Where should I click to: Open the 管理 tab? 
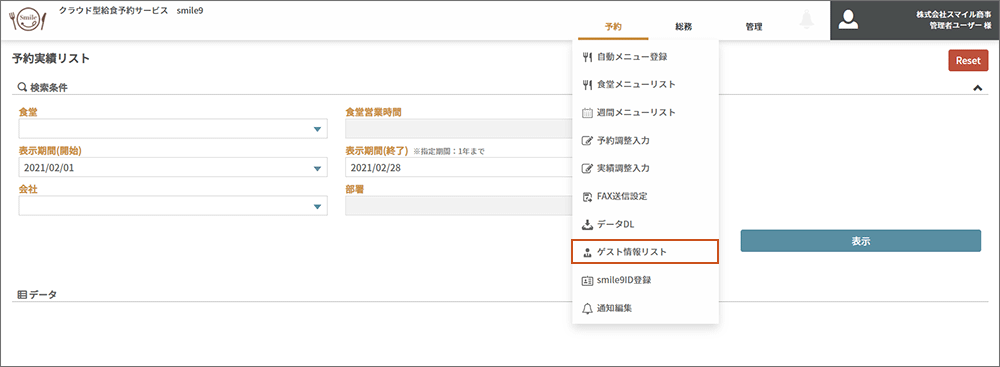pos(753,27)
